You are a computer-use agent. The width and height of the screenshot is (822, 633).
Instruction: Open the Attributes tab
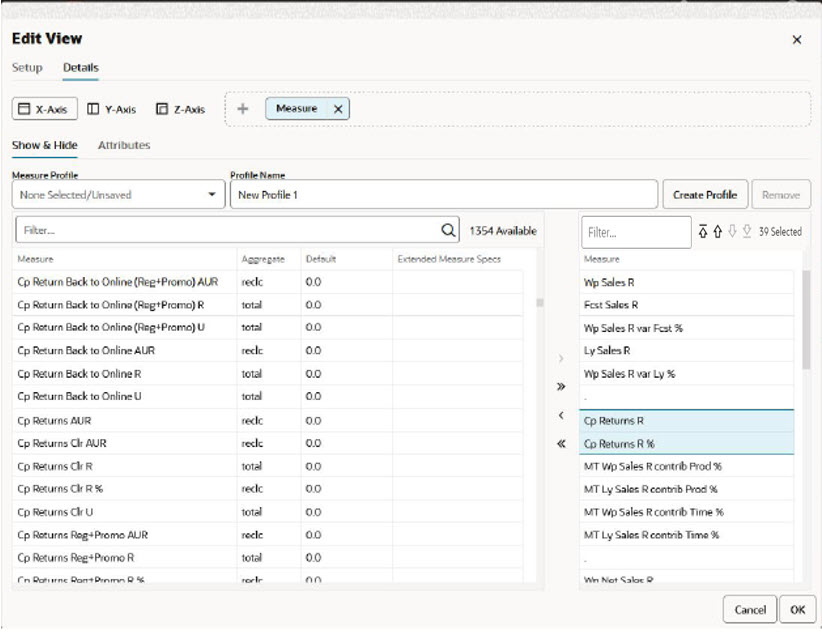pos(124,145)
